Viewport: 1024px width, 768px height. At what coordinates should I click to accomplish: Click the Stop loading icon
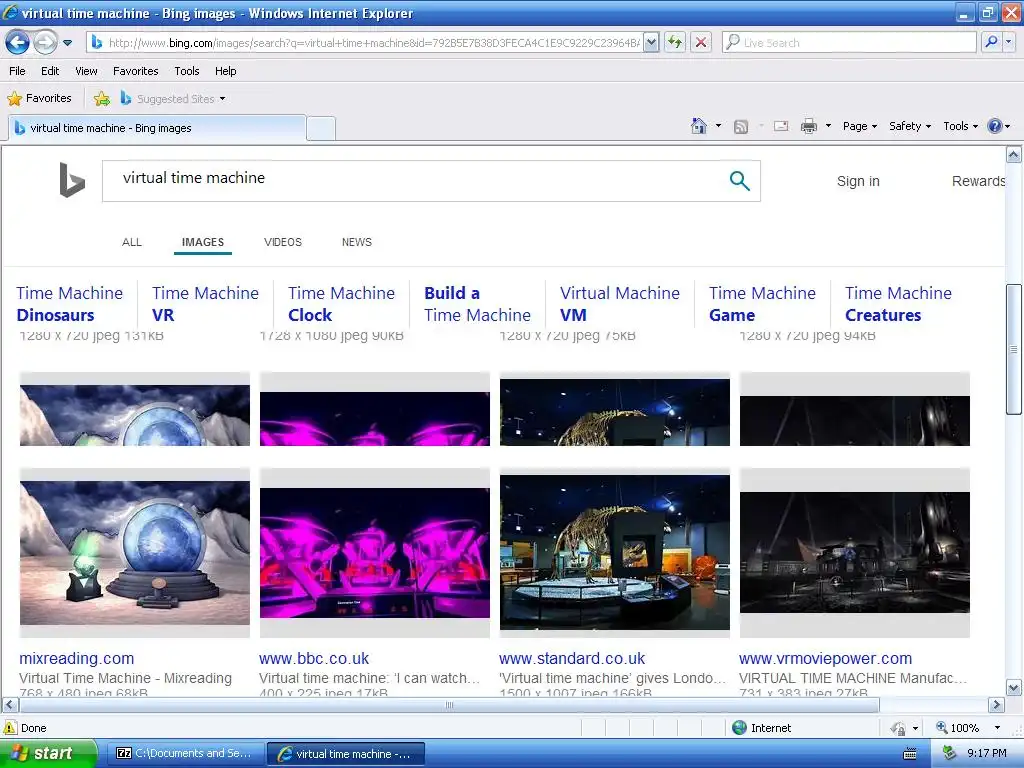point(701,43)
